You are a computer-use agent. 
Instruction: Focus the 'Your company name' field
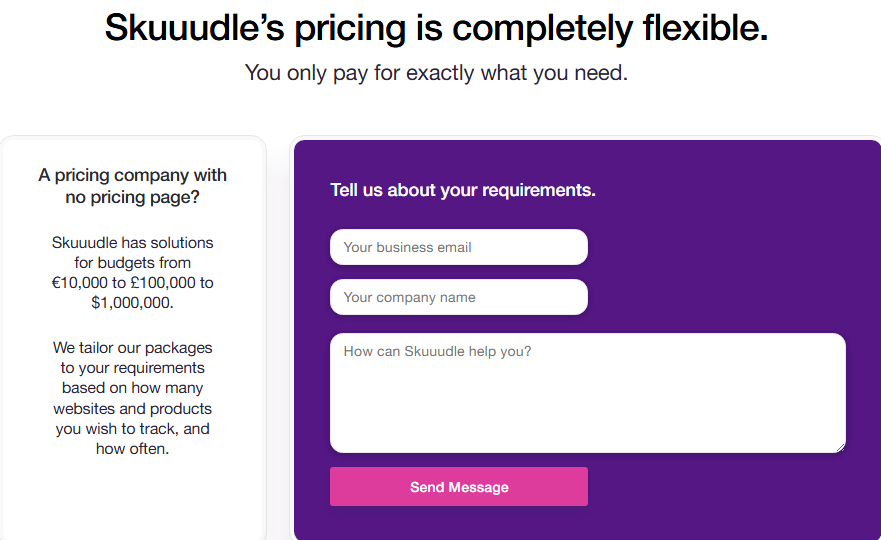point(458,297)
